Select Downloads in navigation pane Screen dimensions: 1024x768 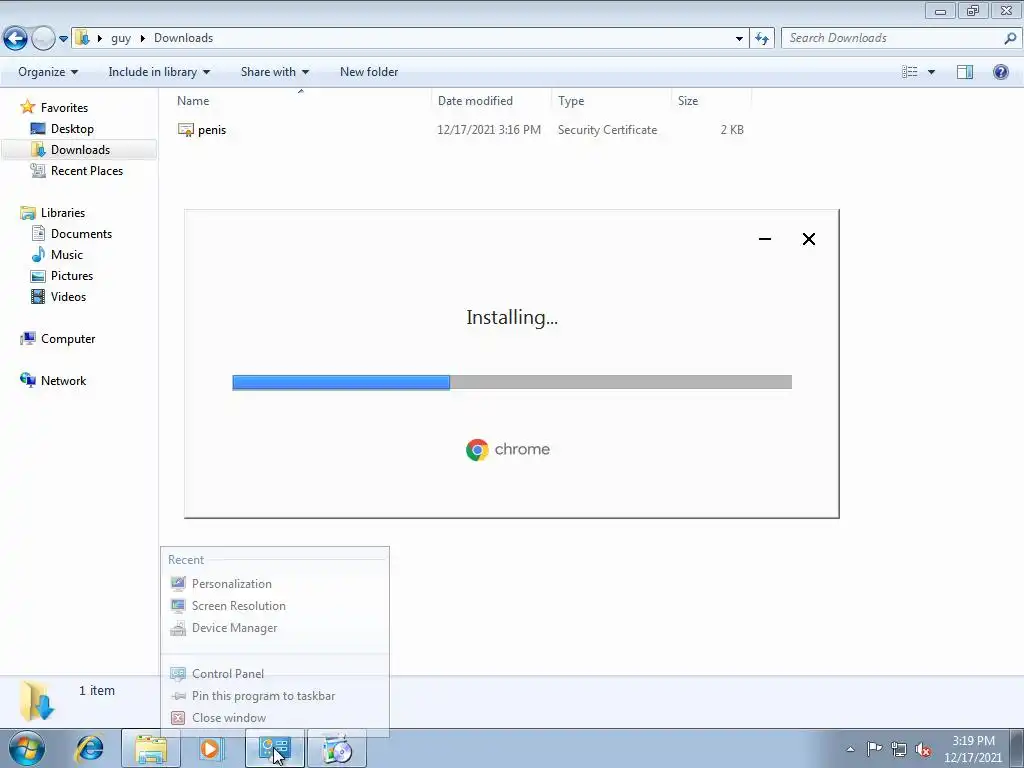tap(80, 150)
